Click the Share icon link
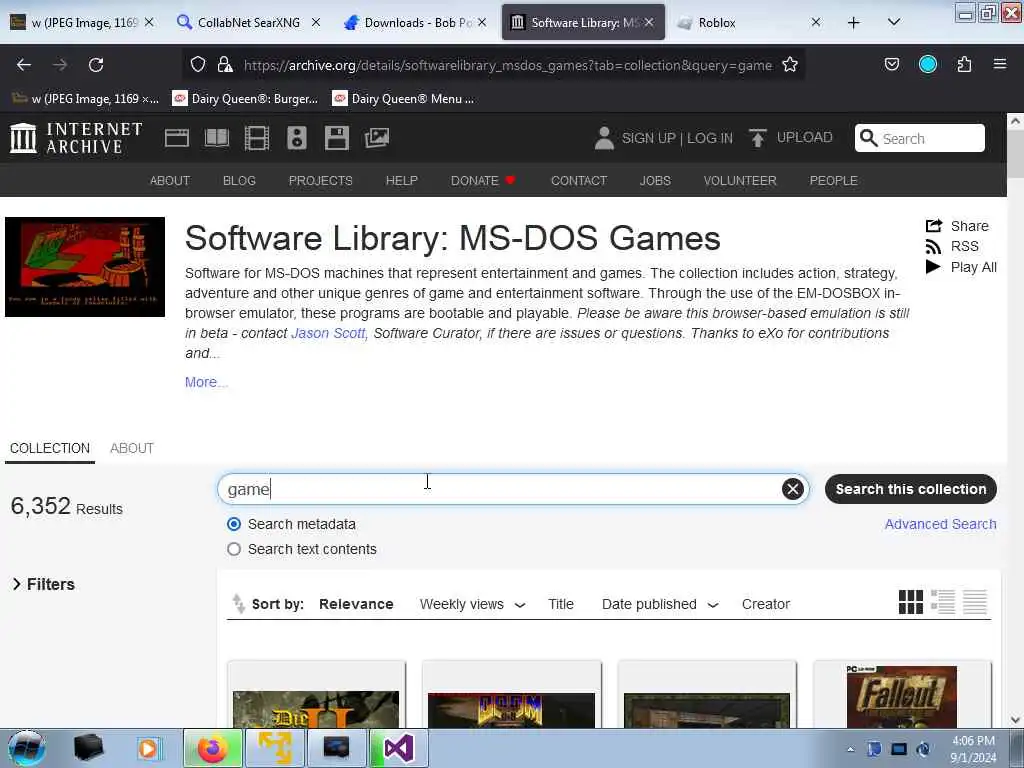 coord(957,226)
